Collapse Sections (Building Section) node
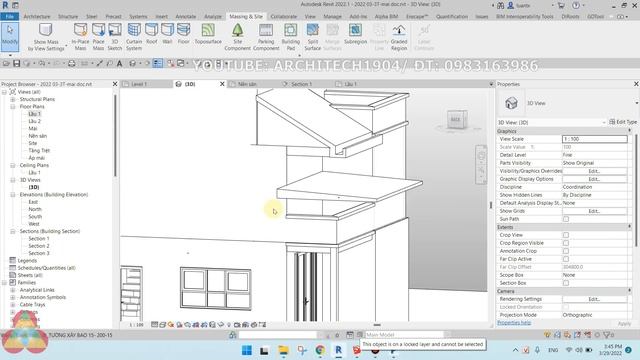This screenshot has width=640, height=360. click(13, 231)
